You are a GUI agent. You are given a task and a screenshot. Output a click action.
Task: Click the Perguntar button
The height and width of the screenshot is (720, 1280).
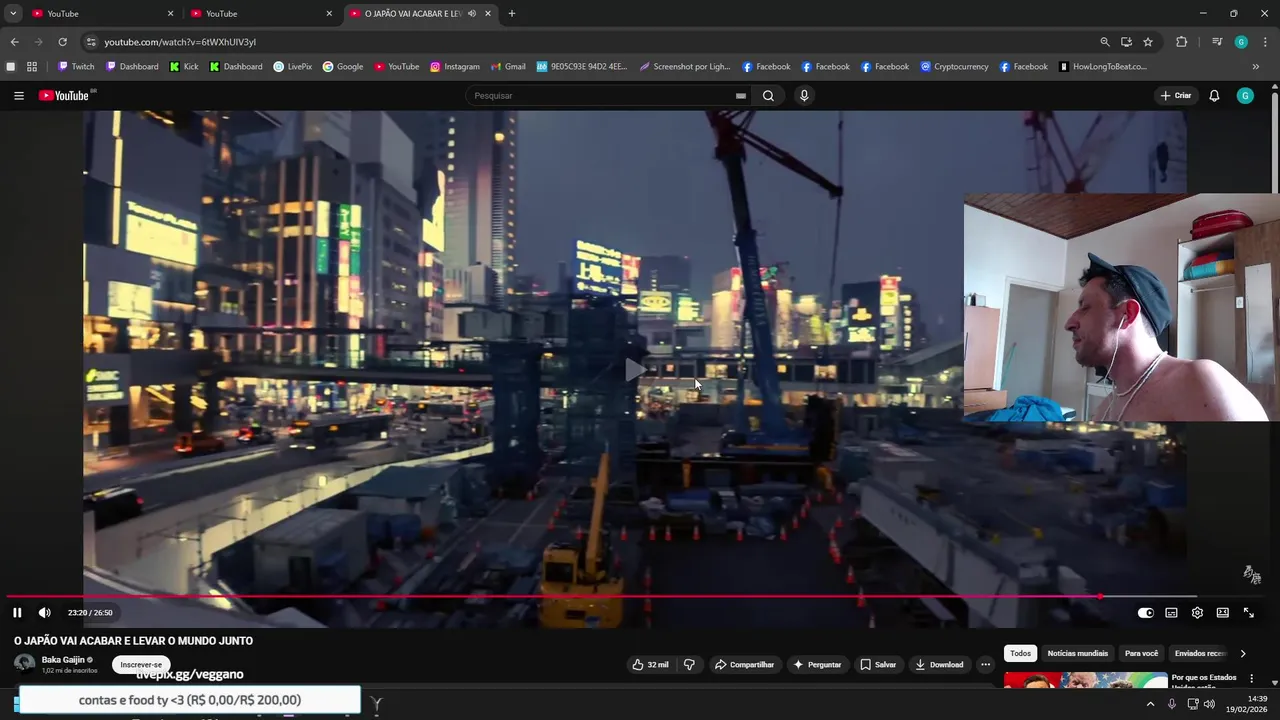click(x=817, y=664)
